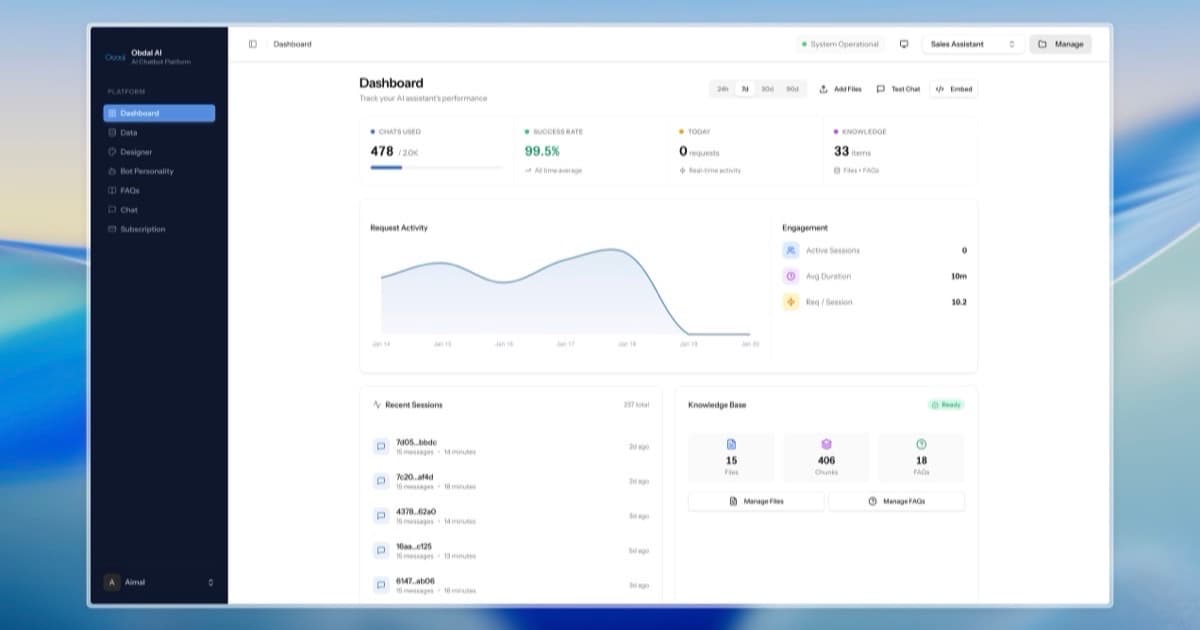Click the user avatar 'A' in sidebar

click(112, 582)
